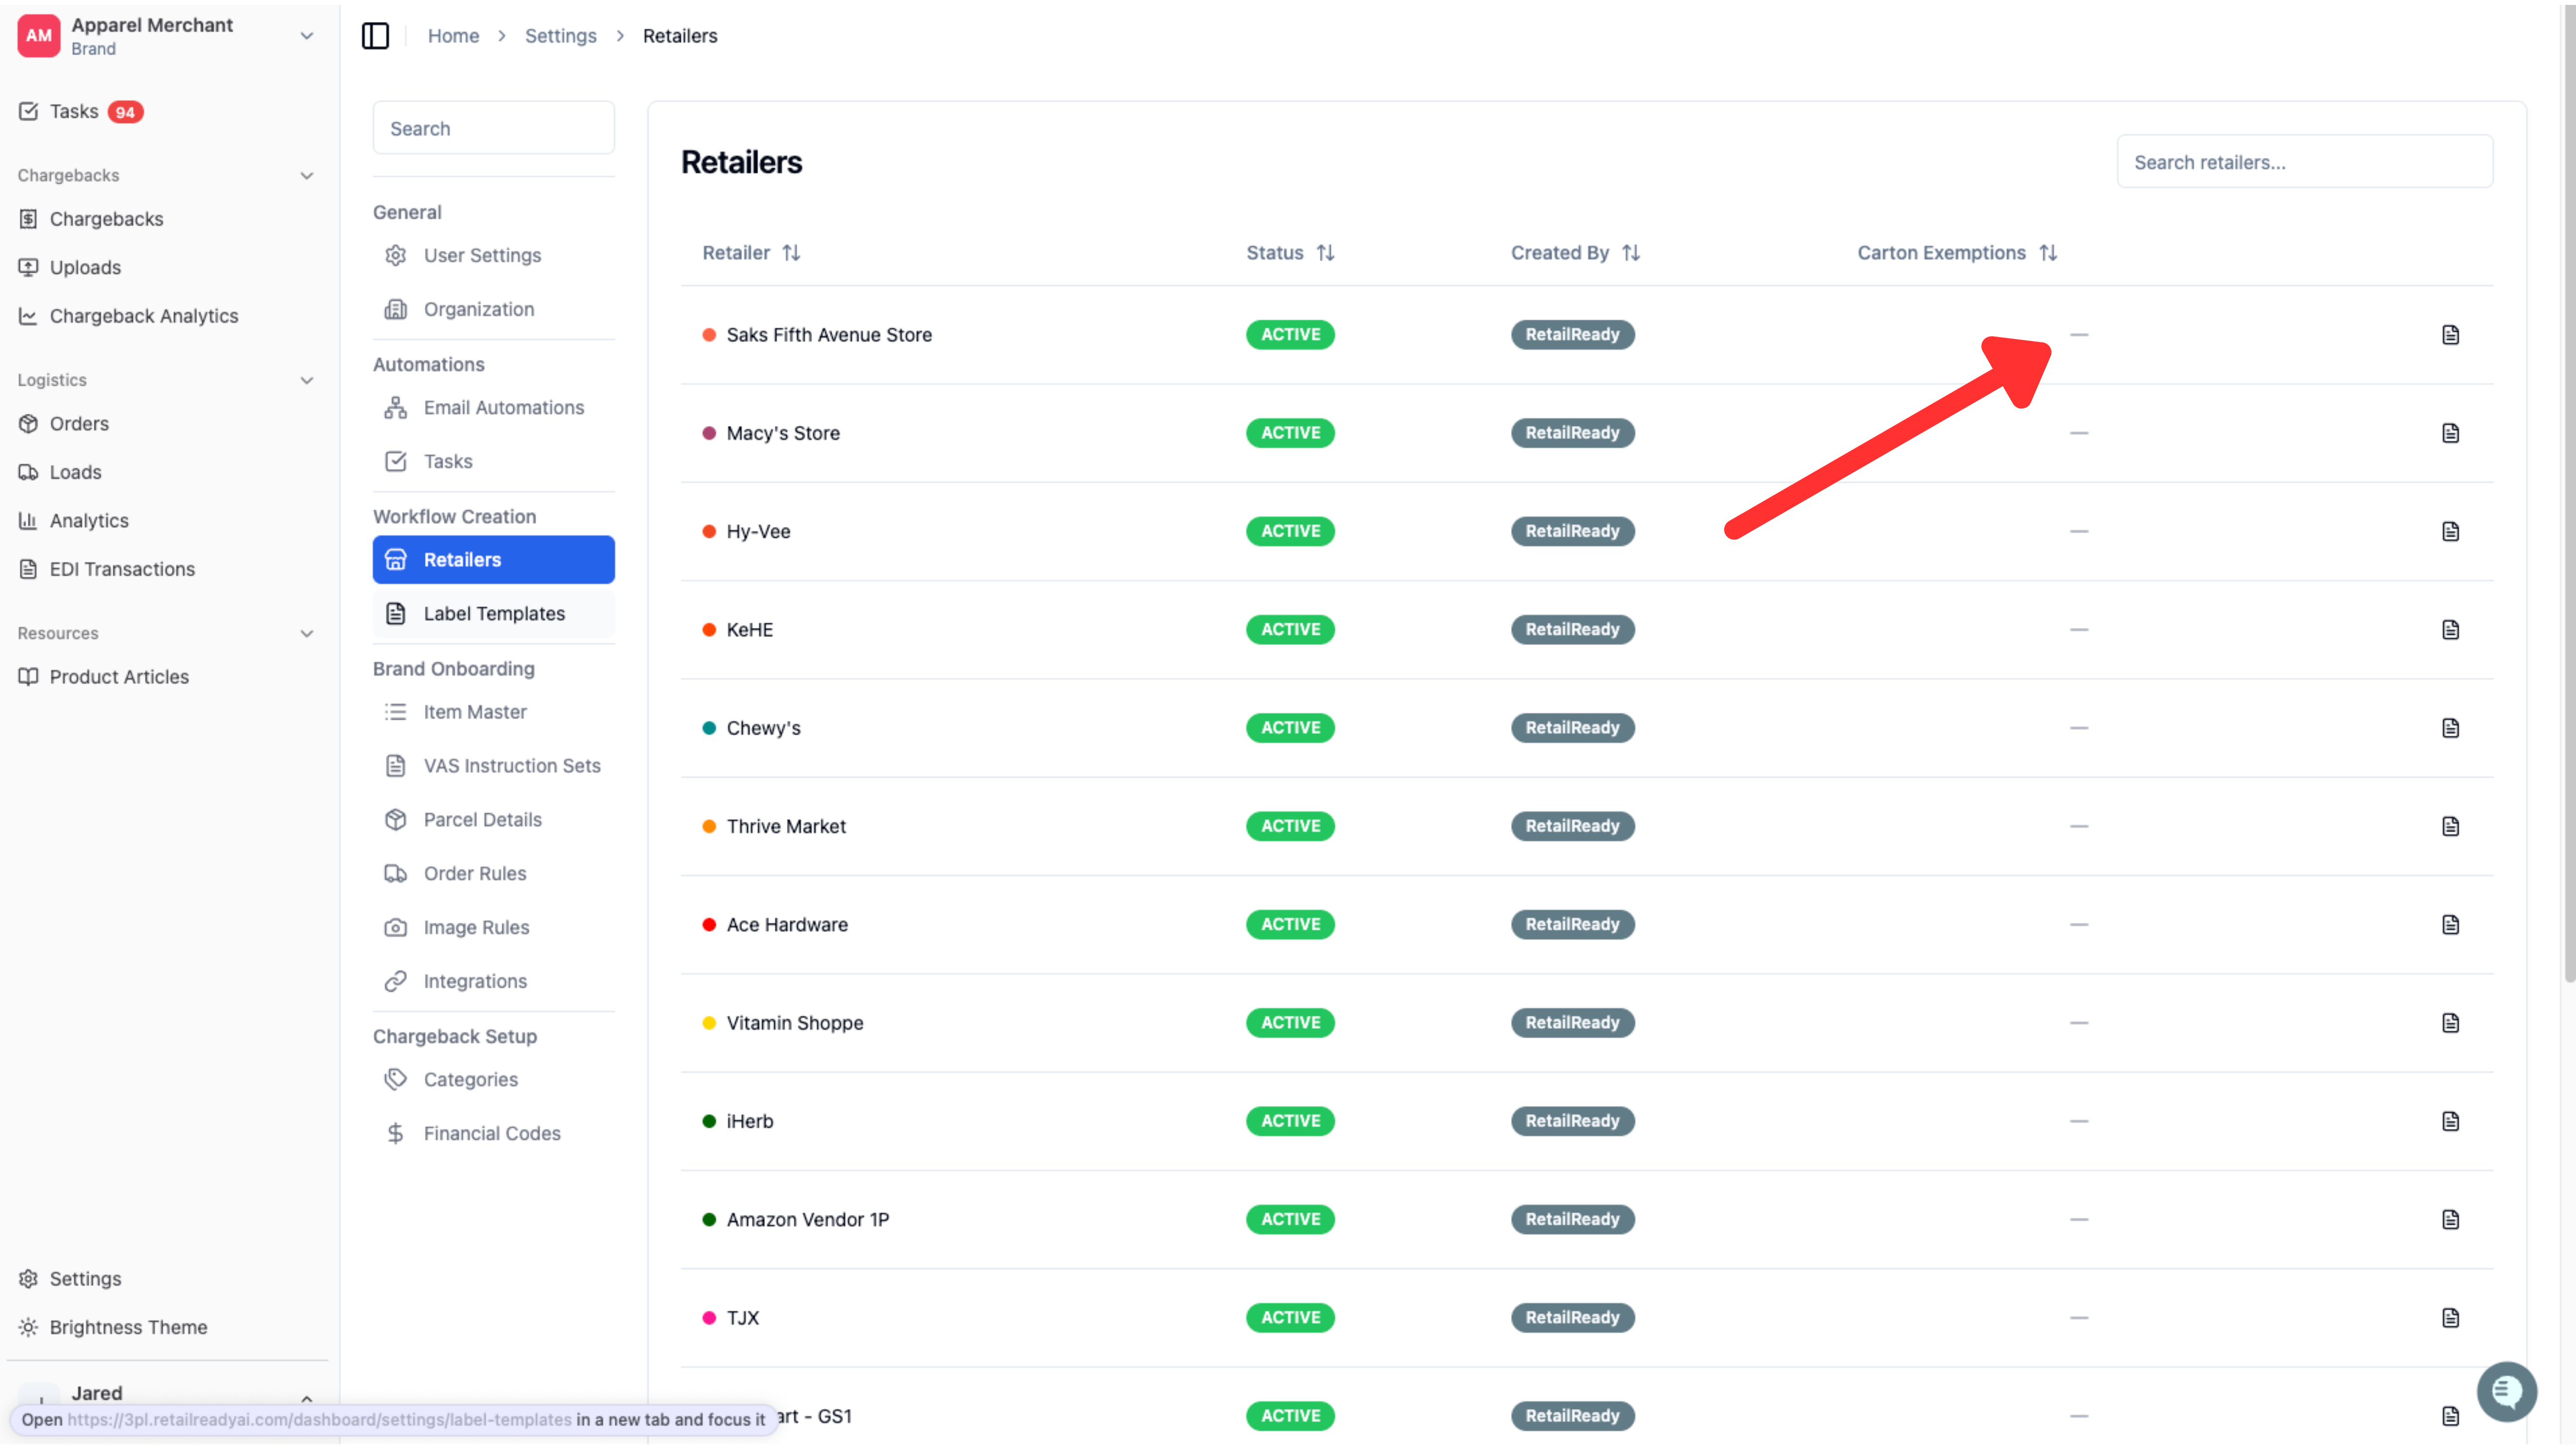The image size is (2576, 1449).
Task: Open document icon for TJX row
Action: tap(2450, 1318)
